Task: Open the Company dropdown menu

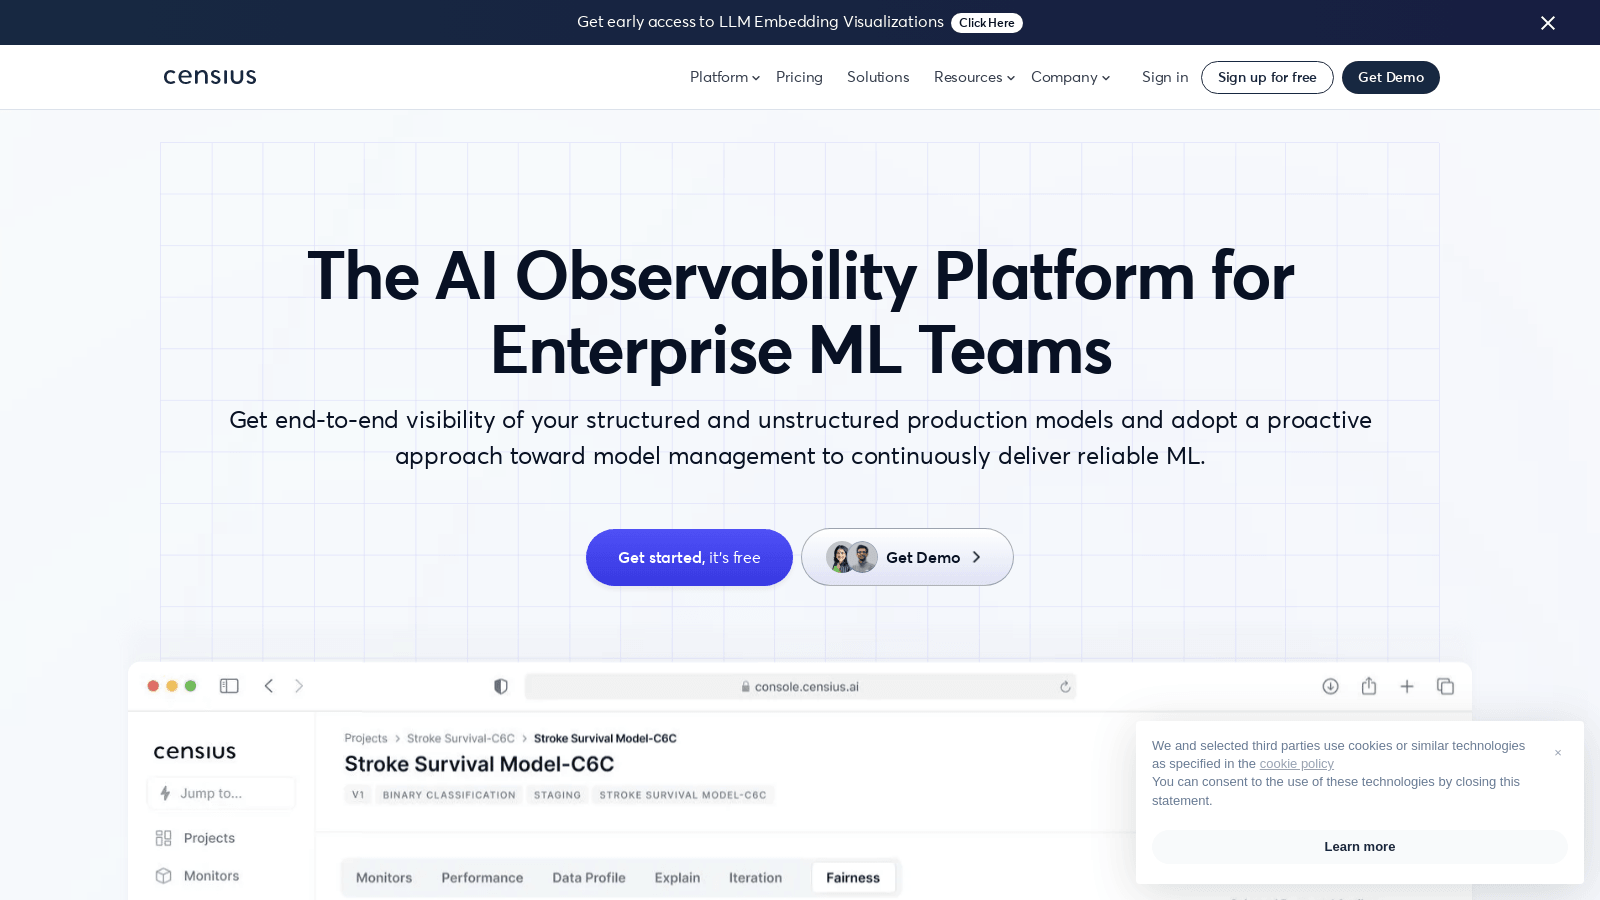Action: point(1070,77)
